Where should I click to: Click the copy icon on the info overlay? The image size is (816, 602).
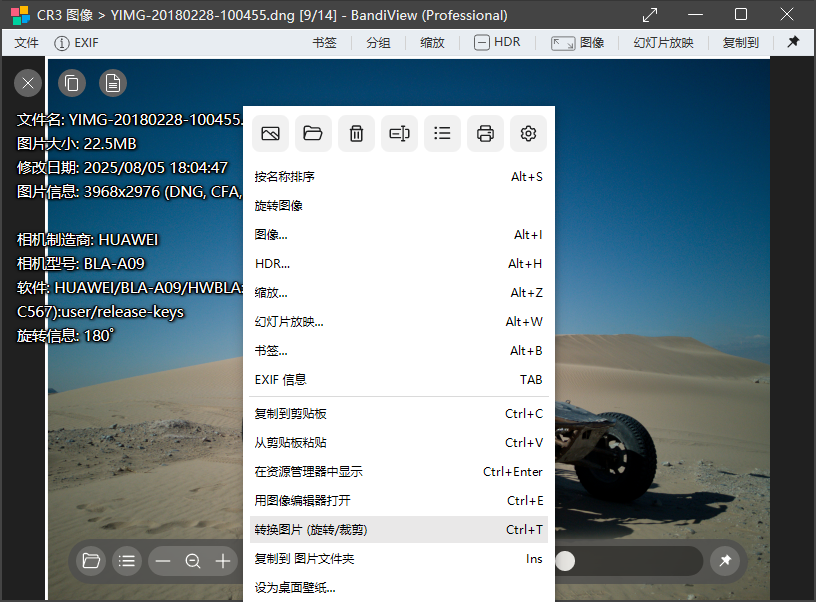[x=71, y=83]
